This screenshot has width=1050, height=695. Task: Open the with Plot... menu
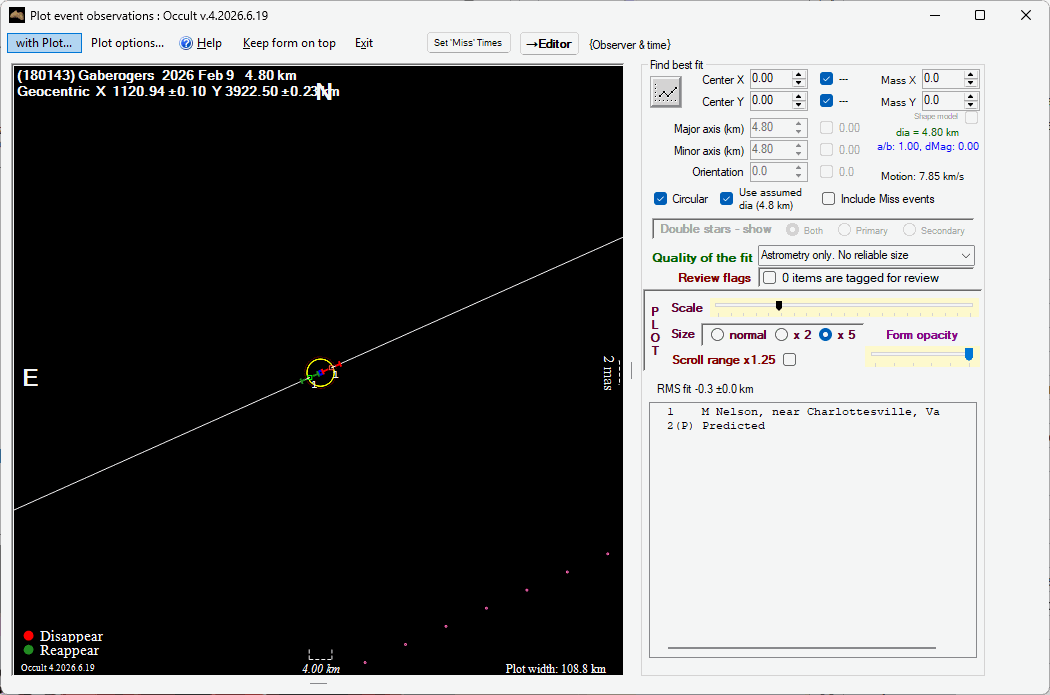click(x=44, y=43)
